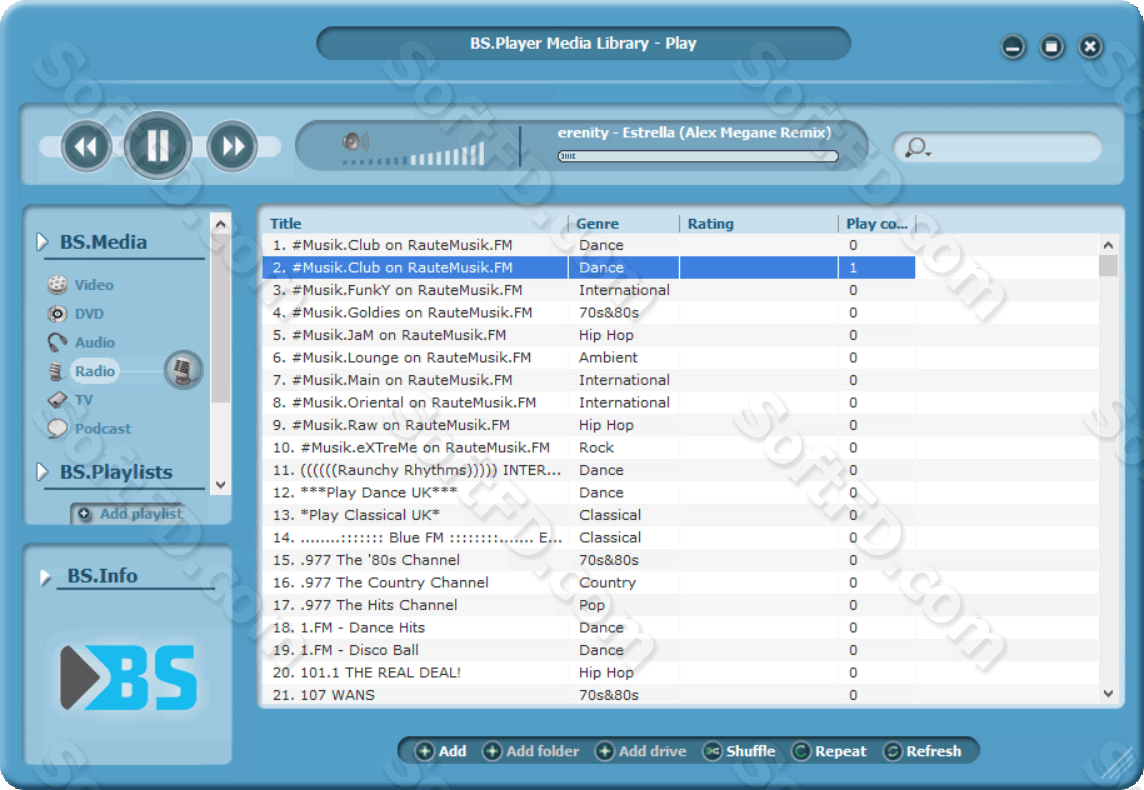1144x790 pixels.
Task: Seek within the track progress bar
Action: click(697, 156)
